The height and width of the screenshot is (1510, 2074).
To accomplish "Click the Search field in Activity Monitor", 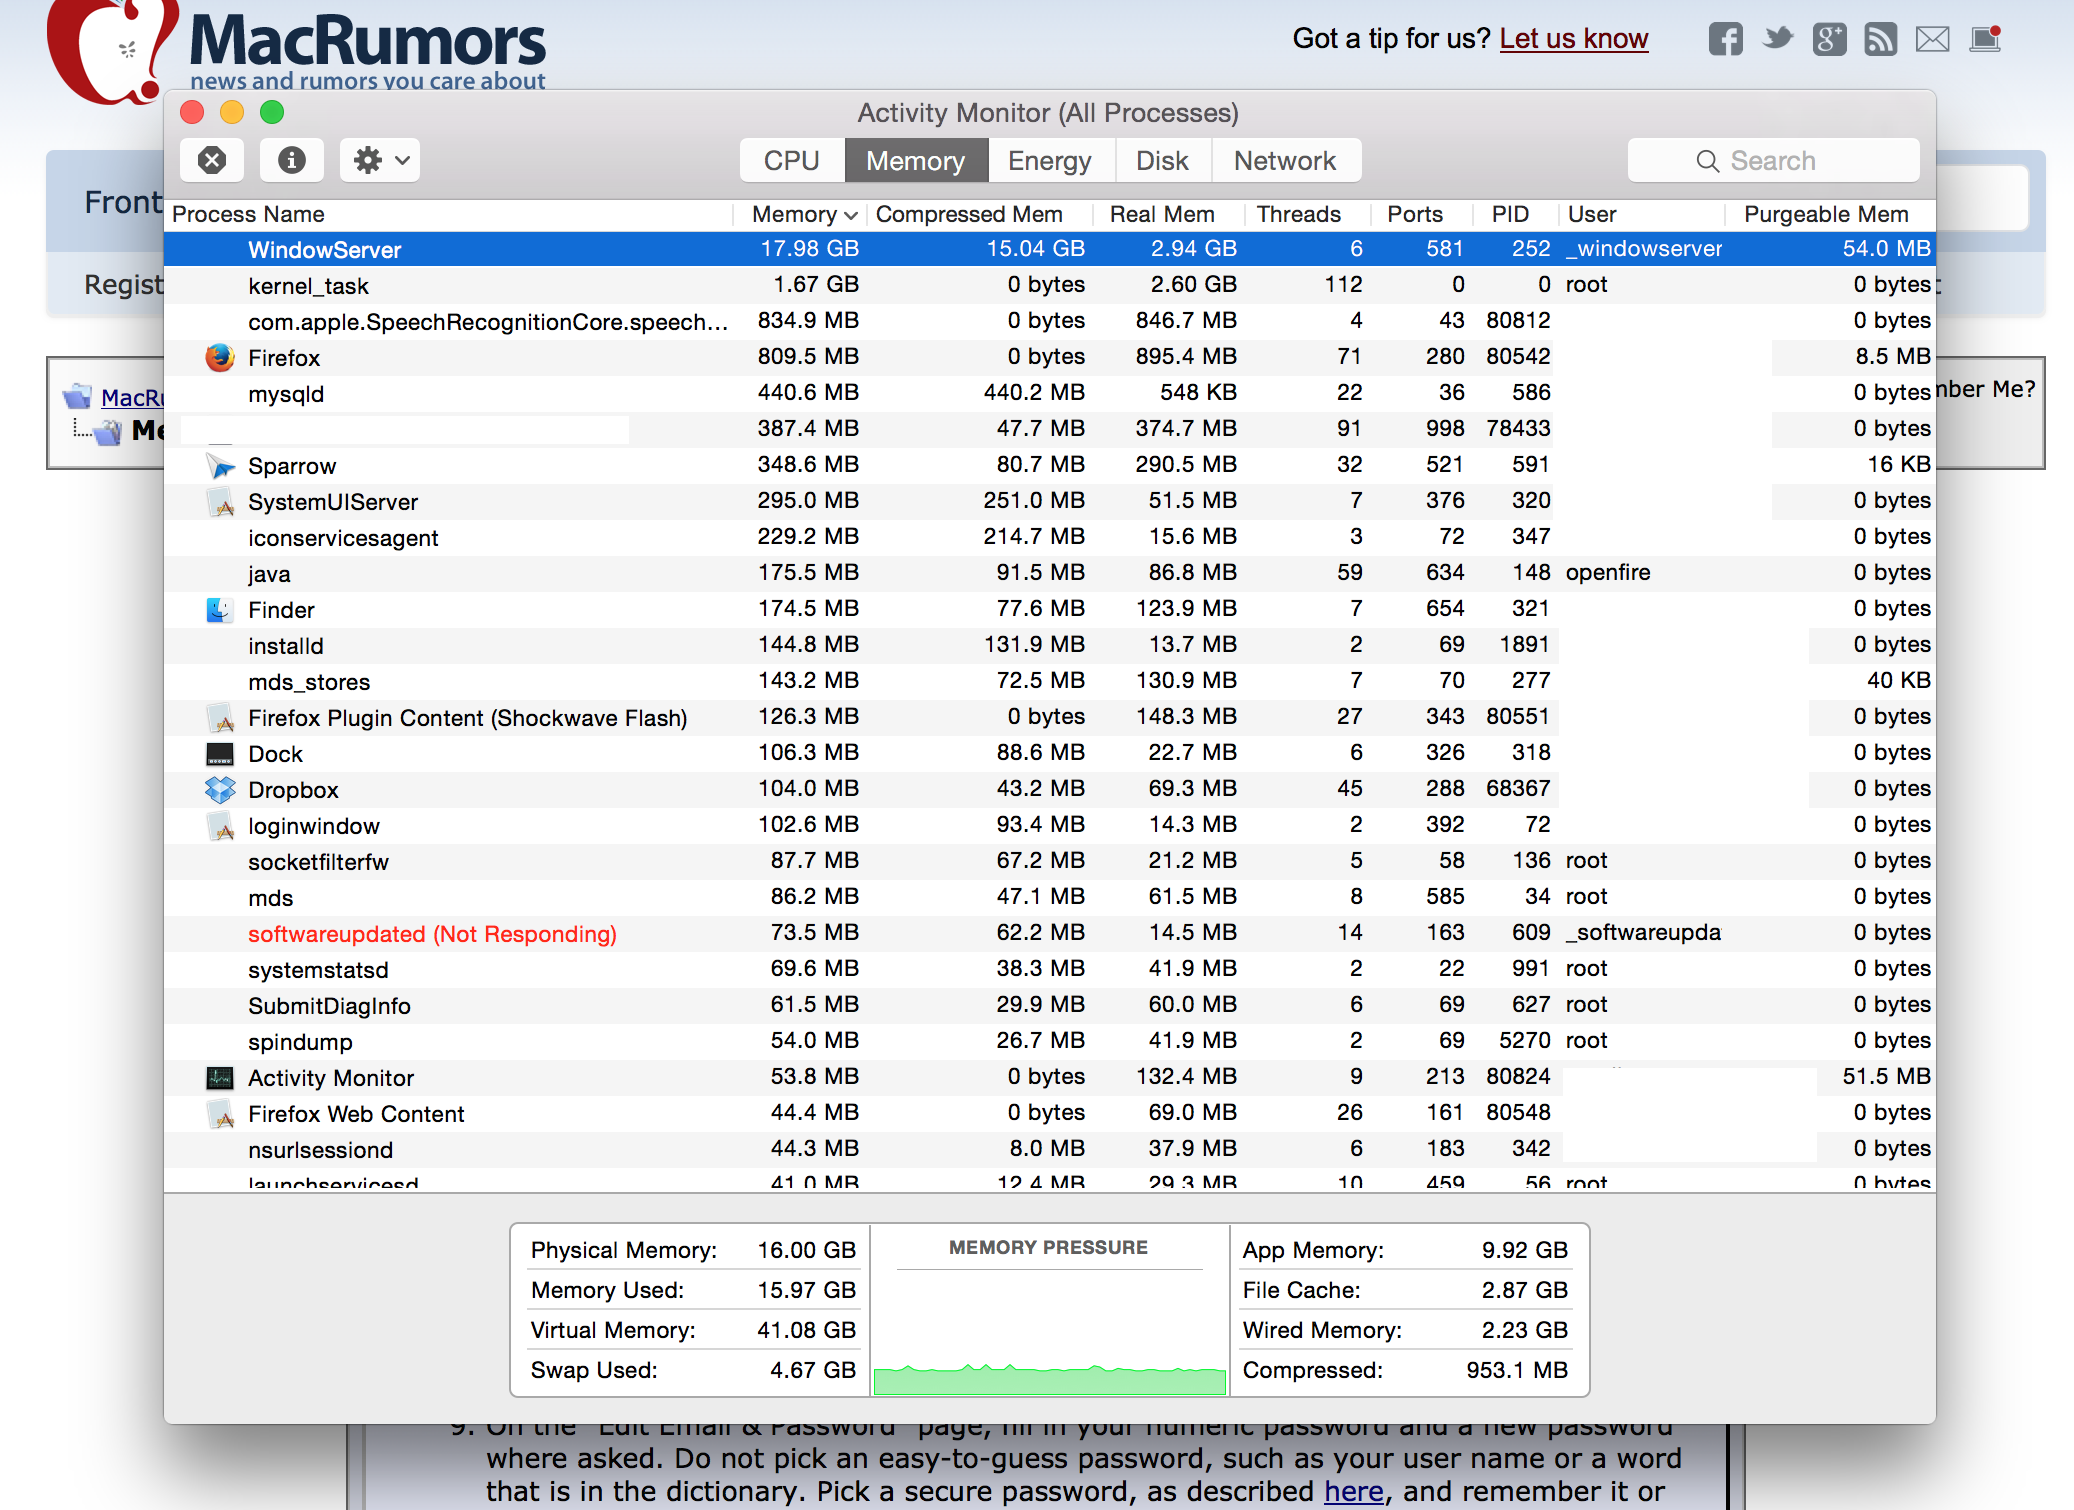I will coord(1773,160).
